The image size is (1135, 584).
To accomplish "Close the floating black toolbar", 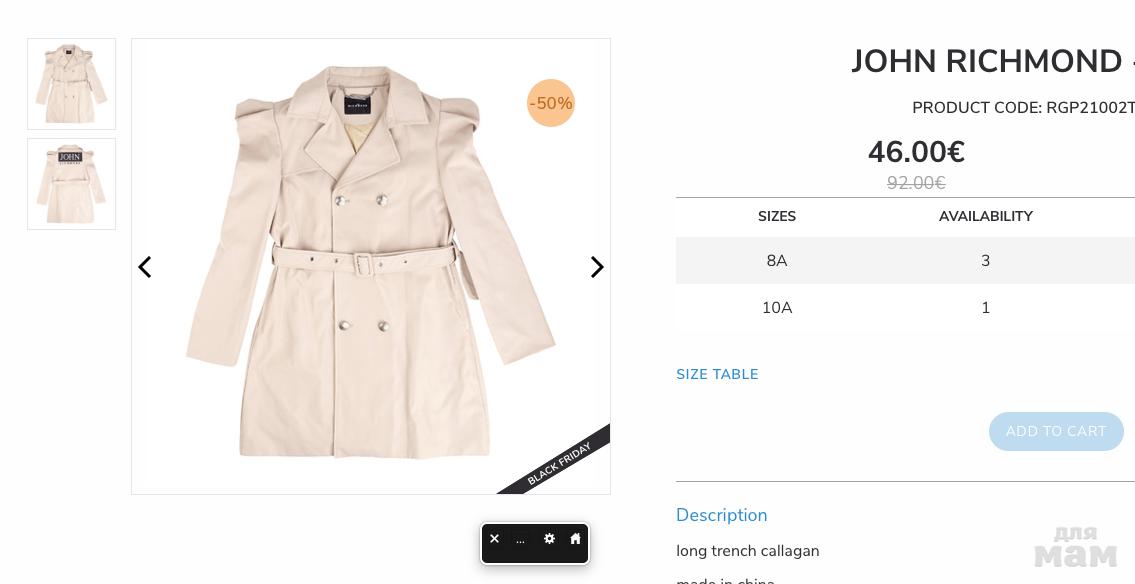I will [494, 539].
